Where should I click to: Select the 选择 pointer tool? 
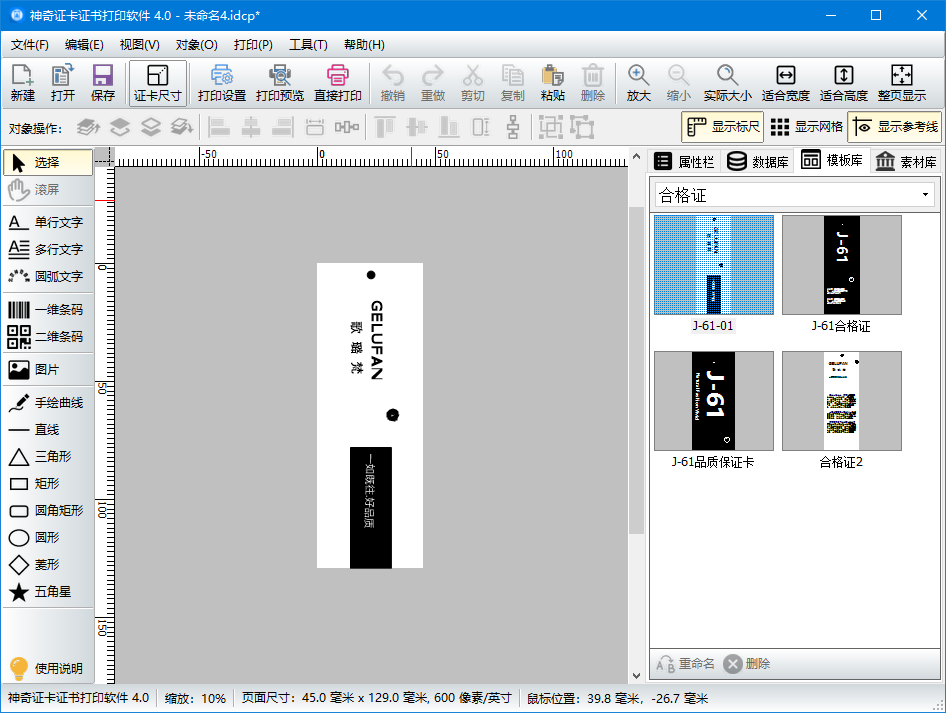pyautogui.click(x=48, y=162)
